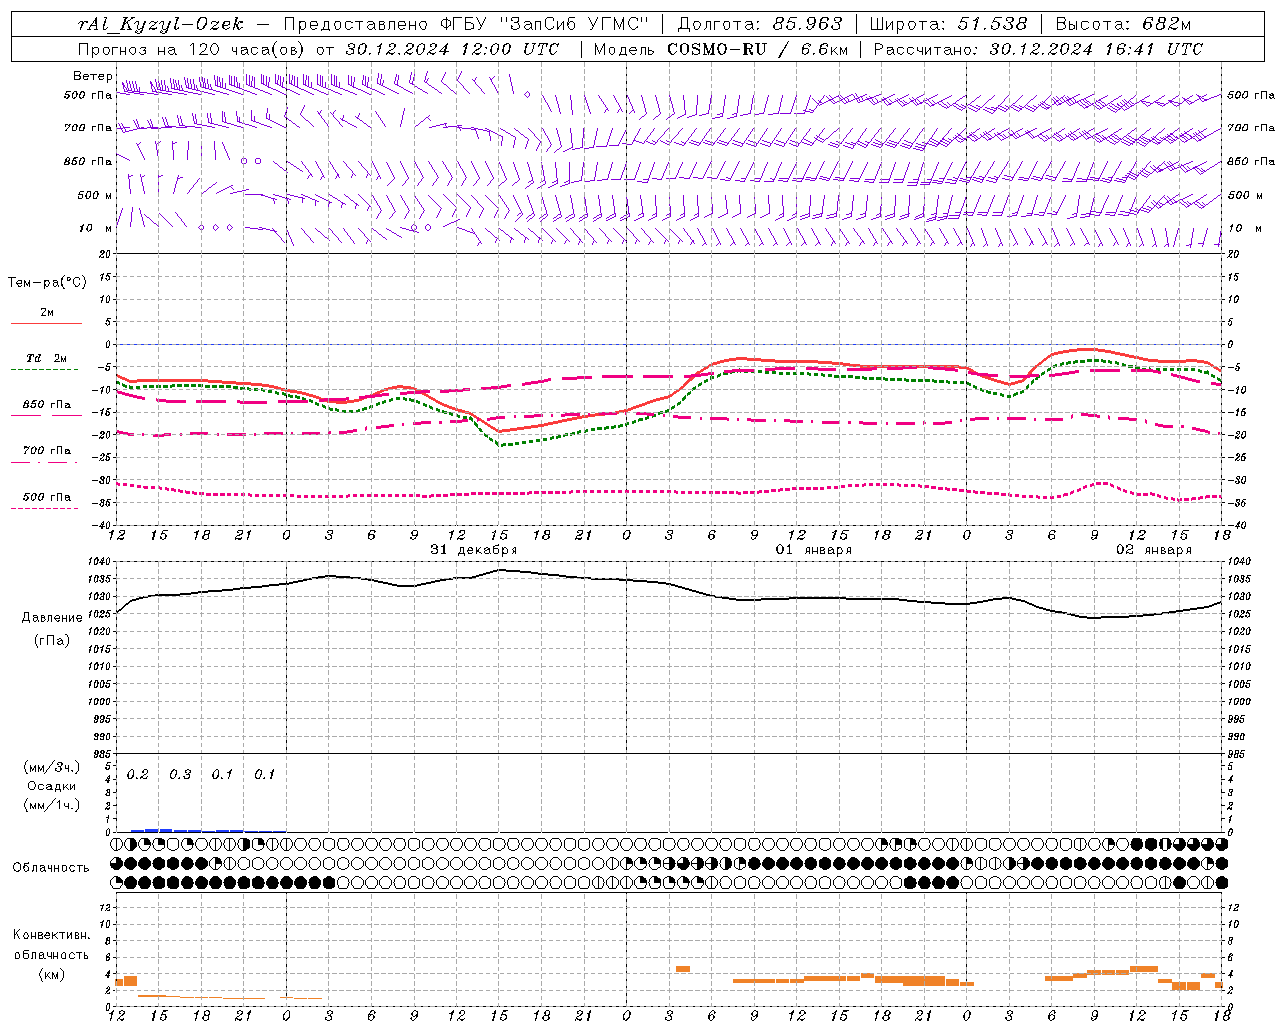Click the 31 декабря date label
Screen dimensions: 1280x1024
click(474, 550)
